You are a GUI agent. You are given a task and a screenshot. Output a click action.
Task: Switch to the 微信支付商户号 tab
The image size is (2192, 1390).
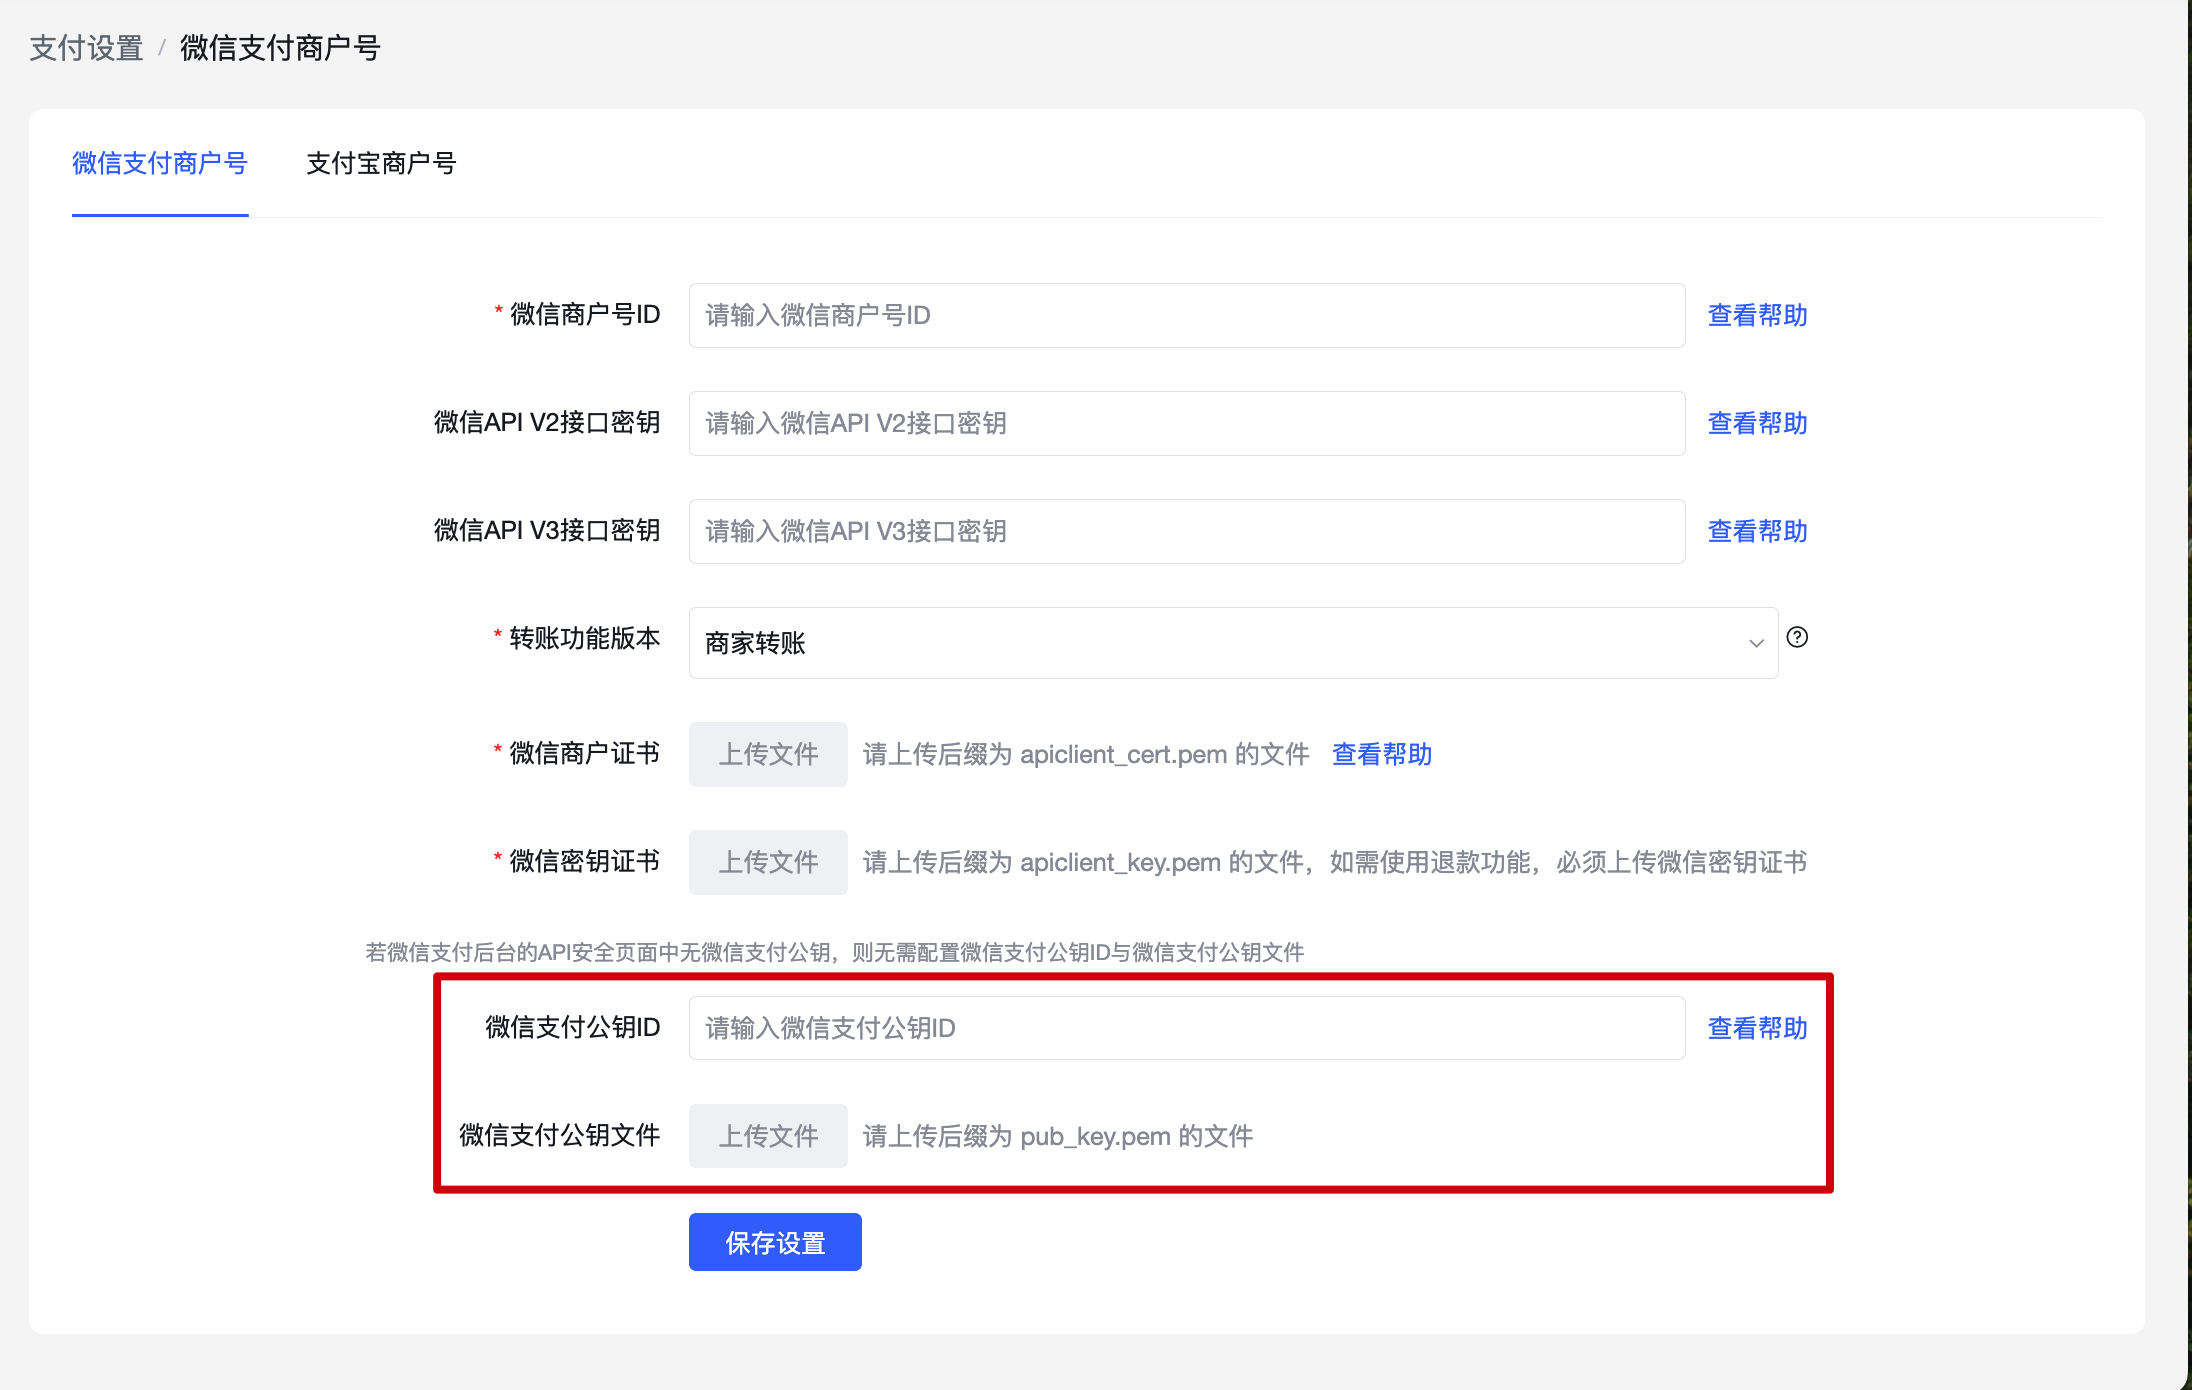pyautogui.click(x=160, y=163)
